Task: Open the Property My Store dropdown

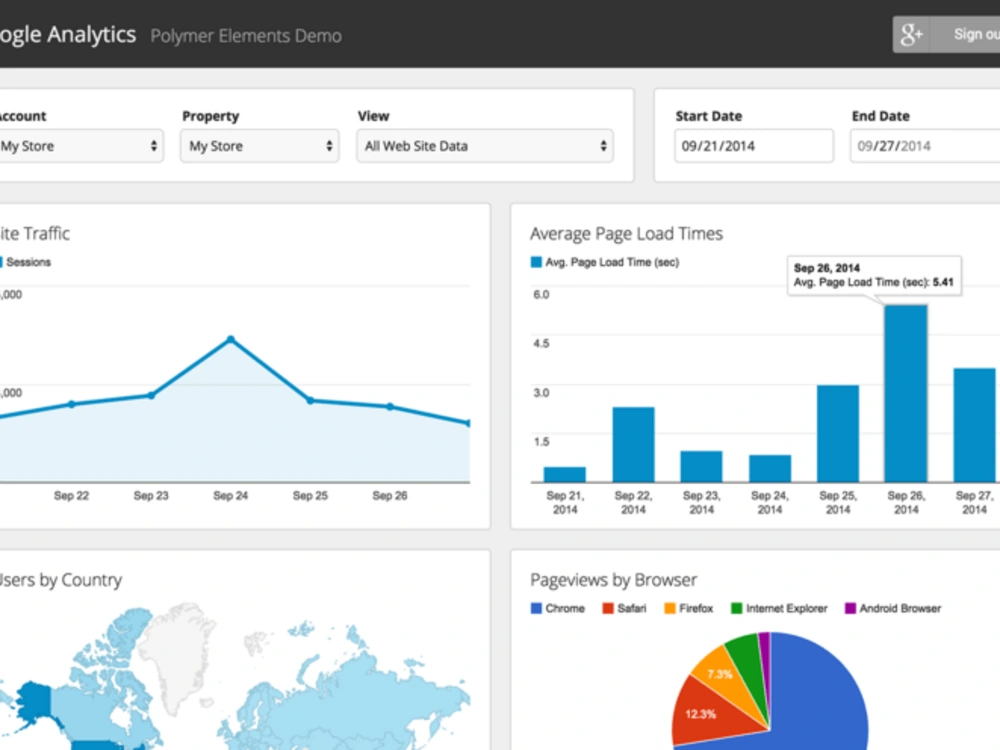Action: point(260,146)
